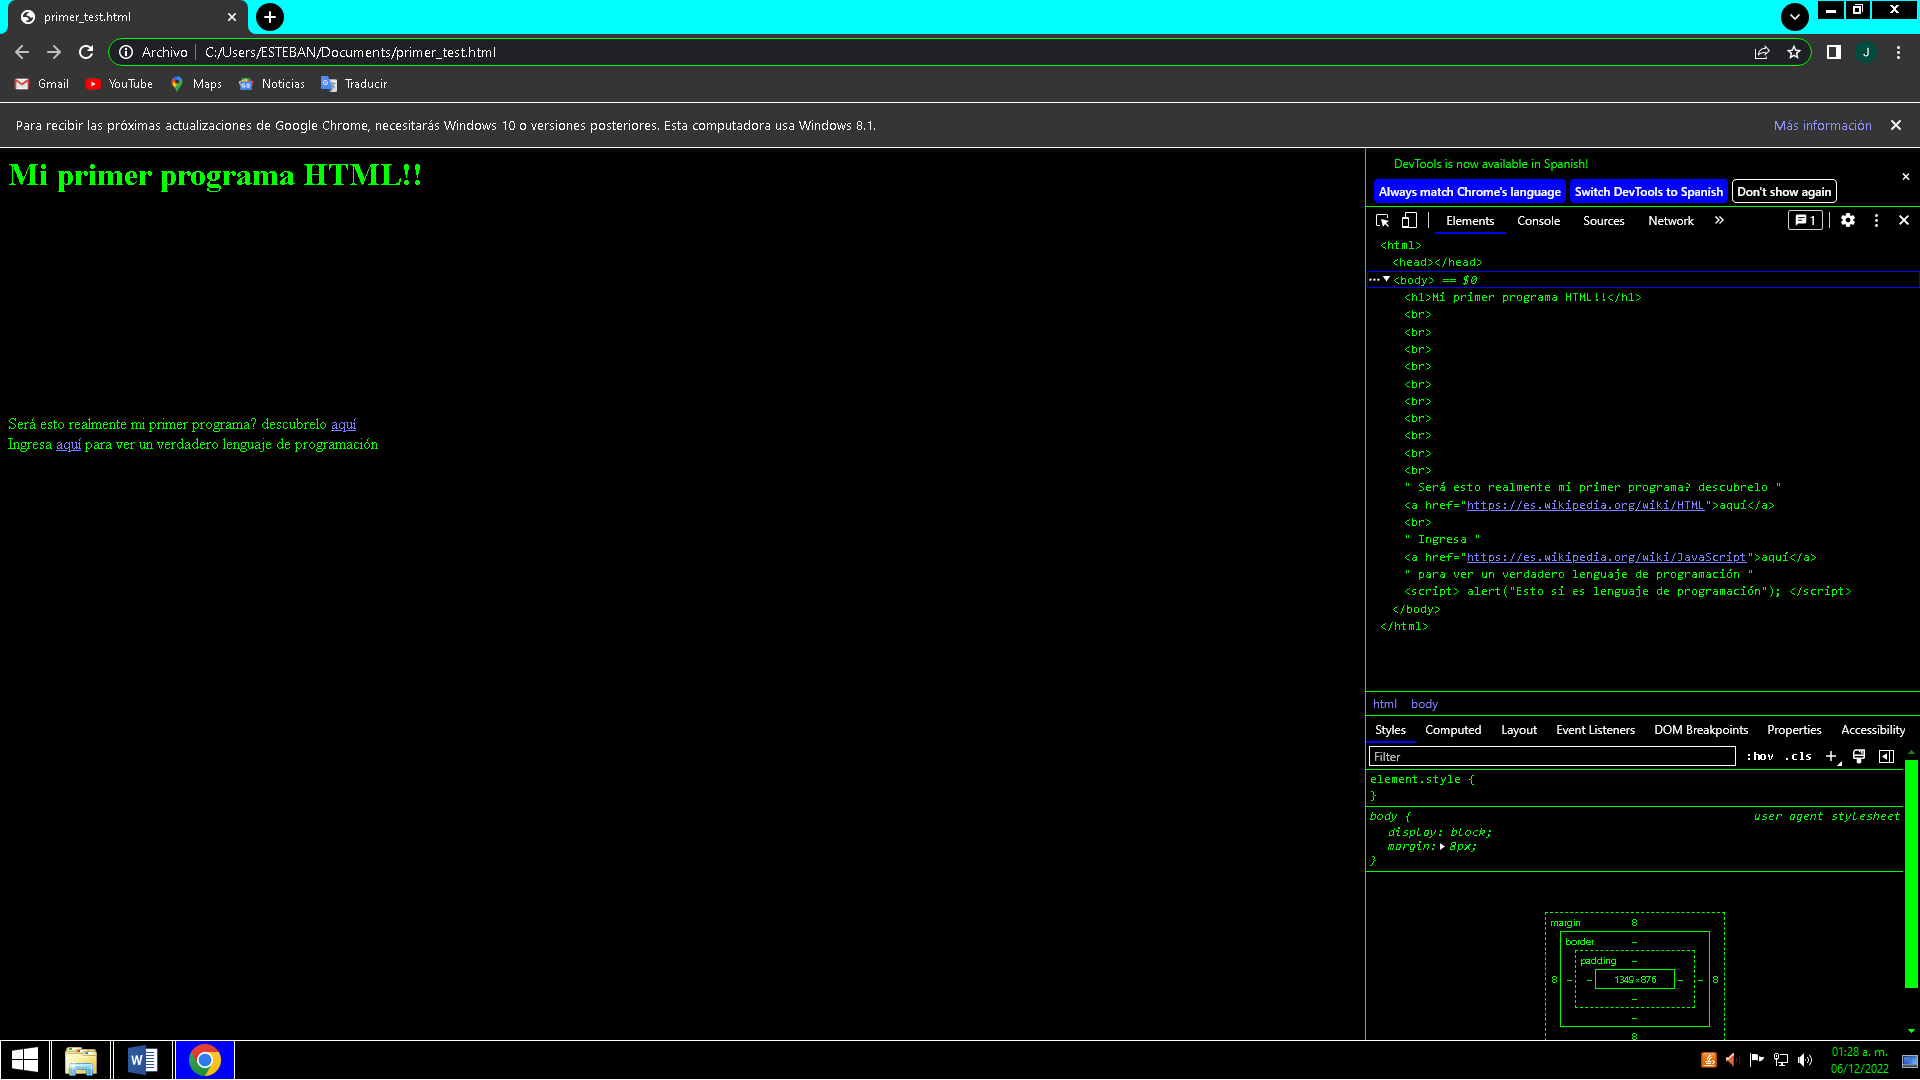Click the share page icon
The image size is (1920, 1080).
[x=1762, y=52]
